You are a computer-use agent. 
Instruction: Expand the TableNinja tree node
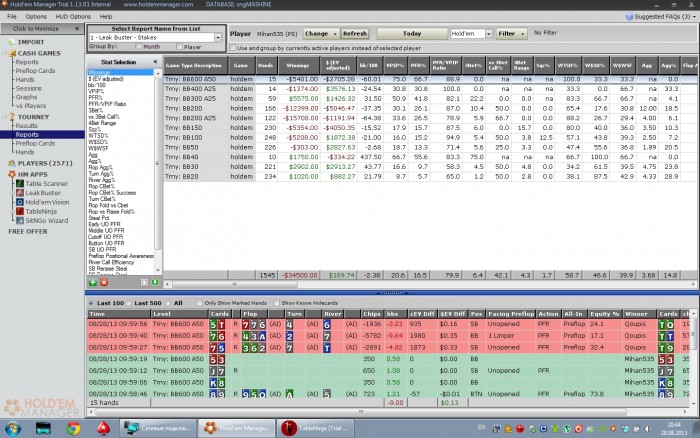coord(12,211)
